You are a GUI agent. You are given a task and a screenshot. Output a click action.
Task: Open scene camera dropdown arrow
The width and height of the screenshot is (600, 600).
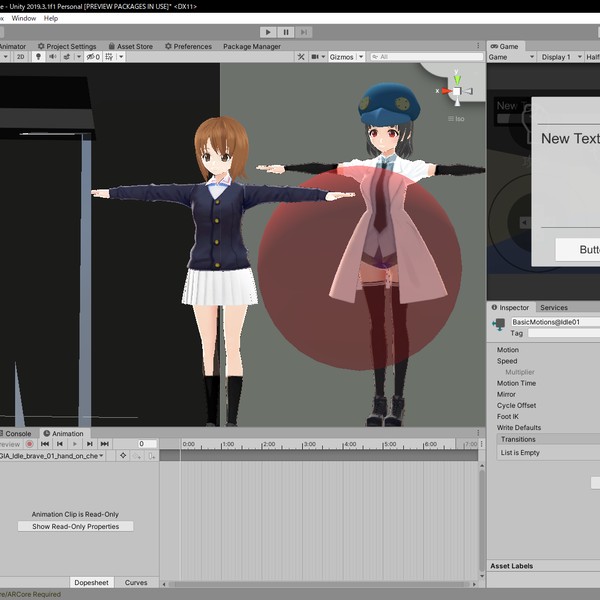click(323, 57)
